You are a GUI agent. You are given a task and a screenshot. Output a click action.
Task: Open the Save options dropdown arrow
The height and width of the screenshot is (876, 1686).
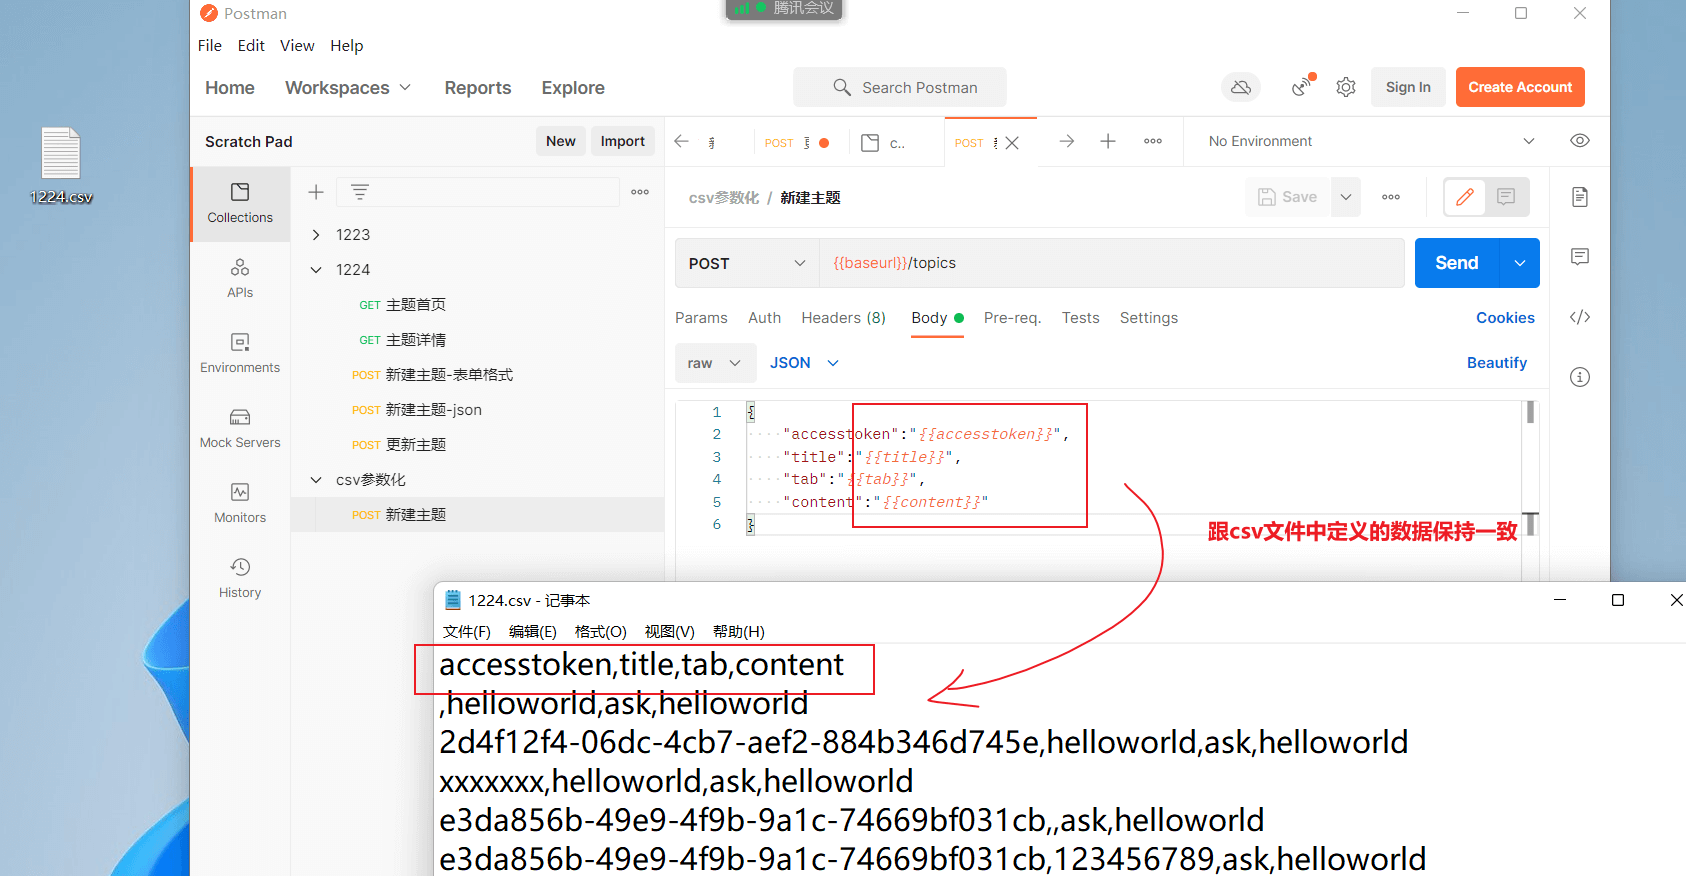(x=1346, y=197)
